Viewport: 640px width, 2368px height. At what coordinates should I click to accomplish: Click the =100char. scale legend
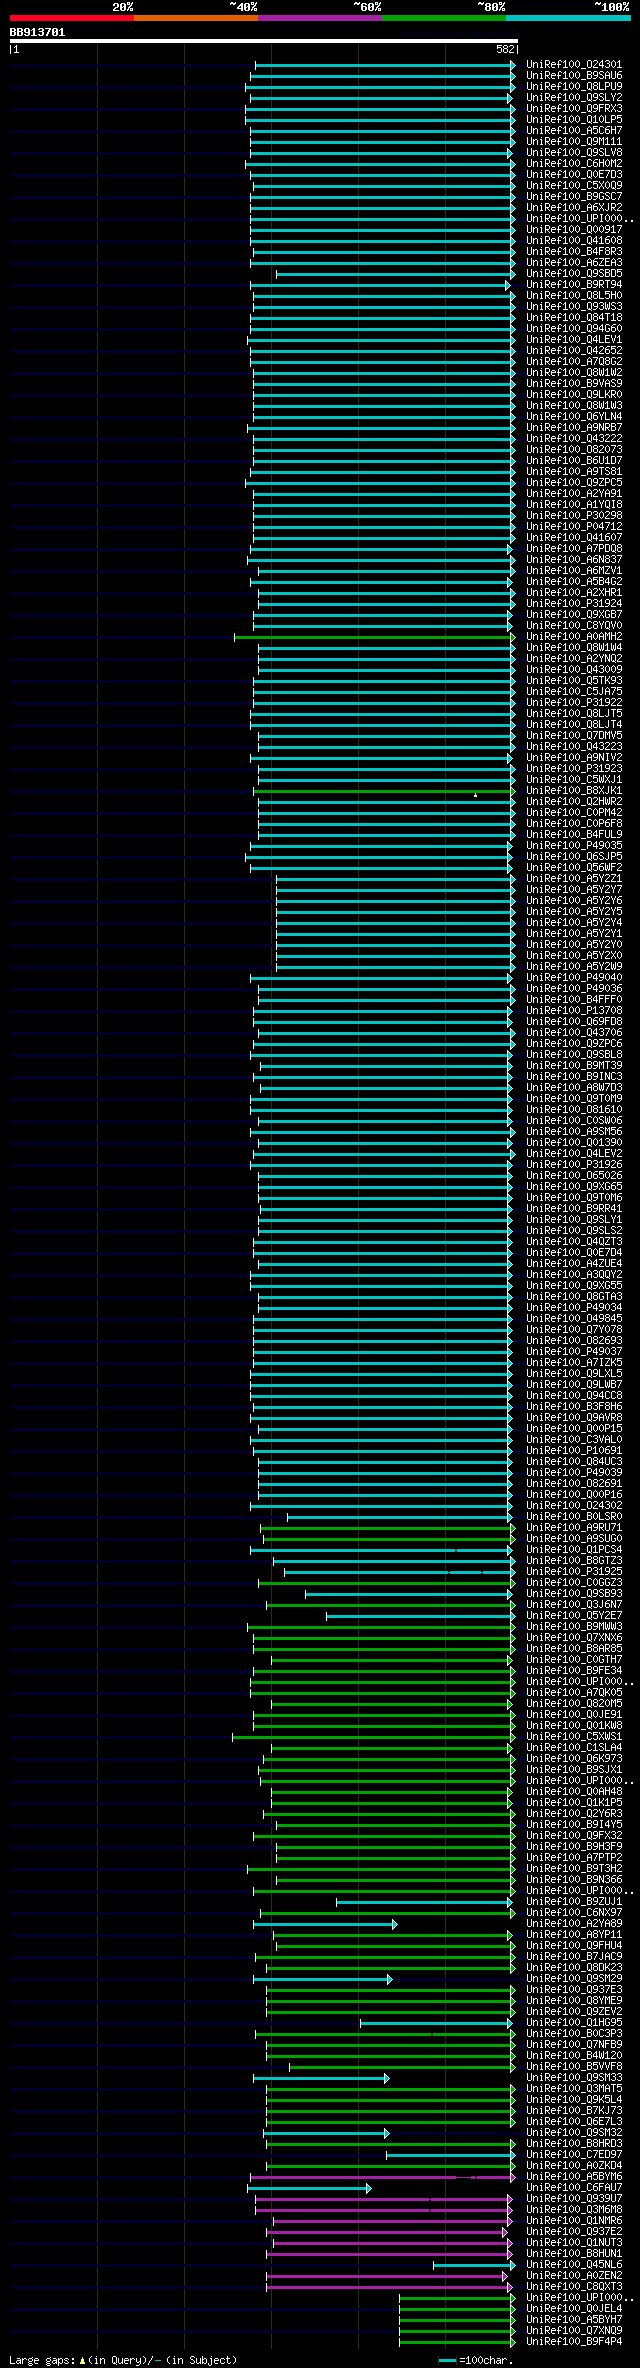pos(475,2360)
